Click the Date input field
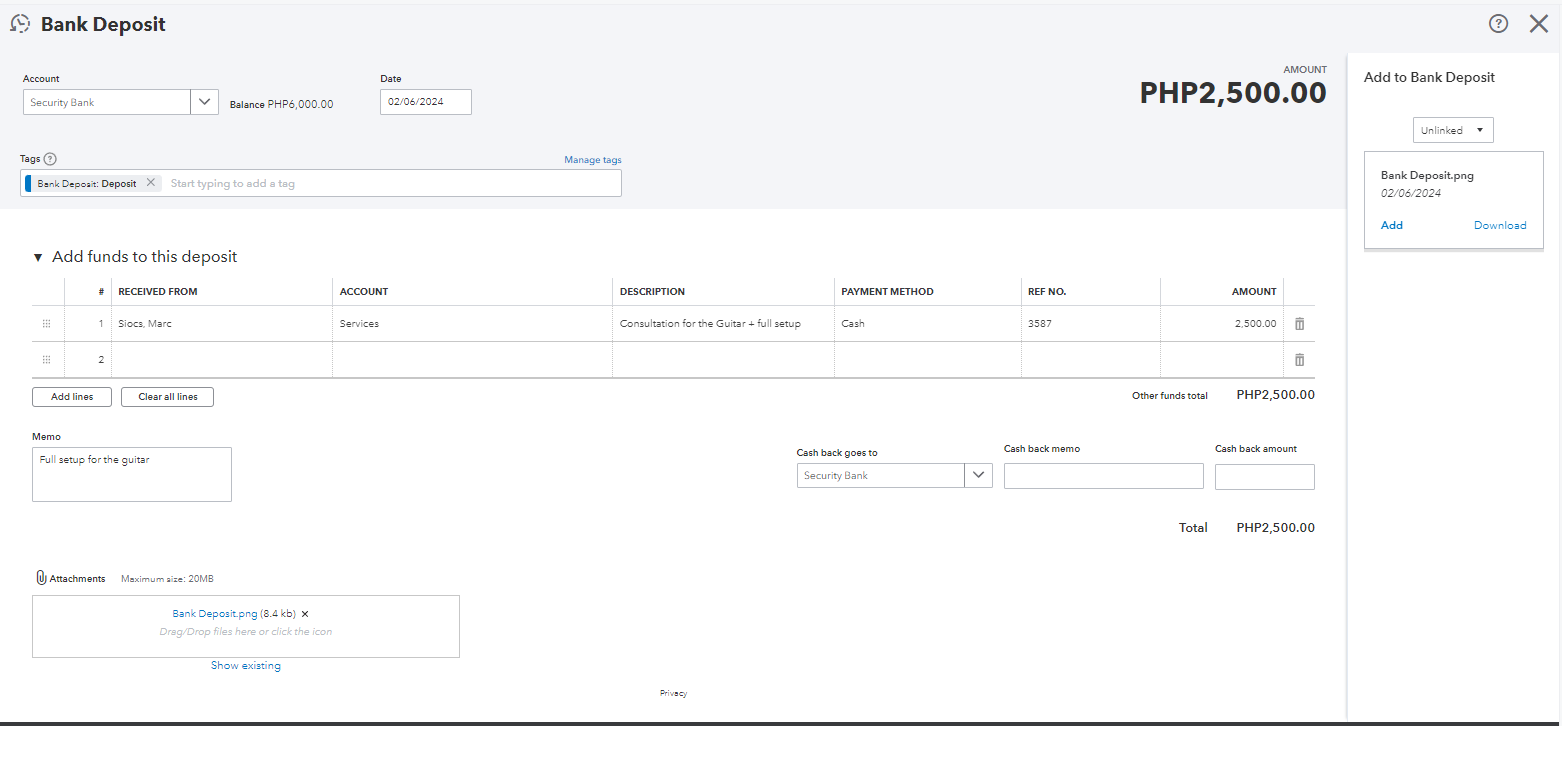The image size is (1562, 774). point(425,102)
